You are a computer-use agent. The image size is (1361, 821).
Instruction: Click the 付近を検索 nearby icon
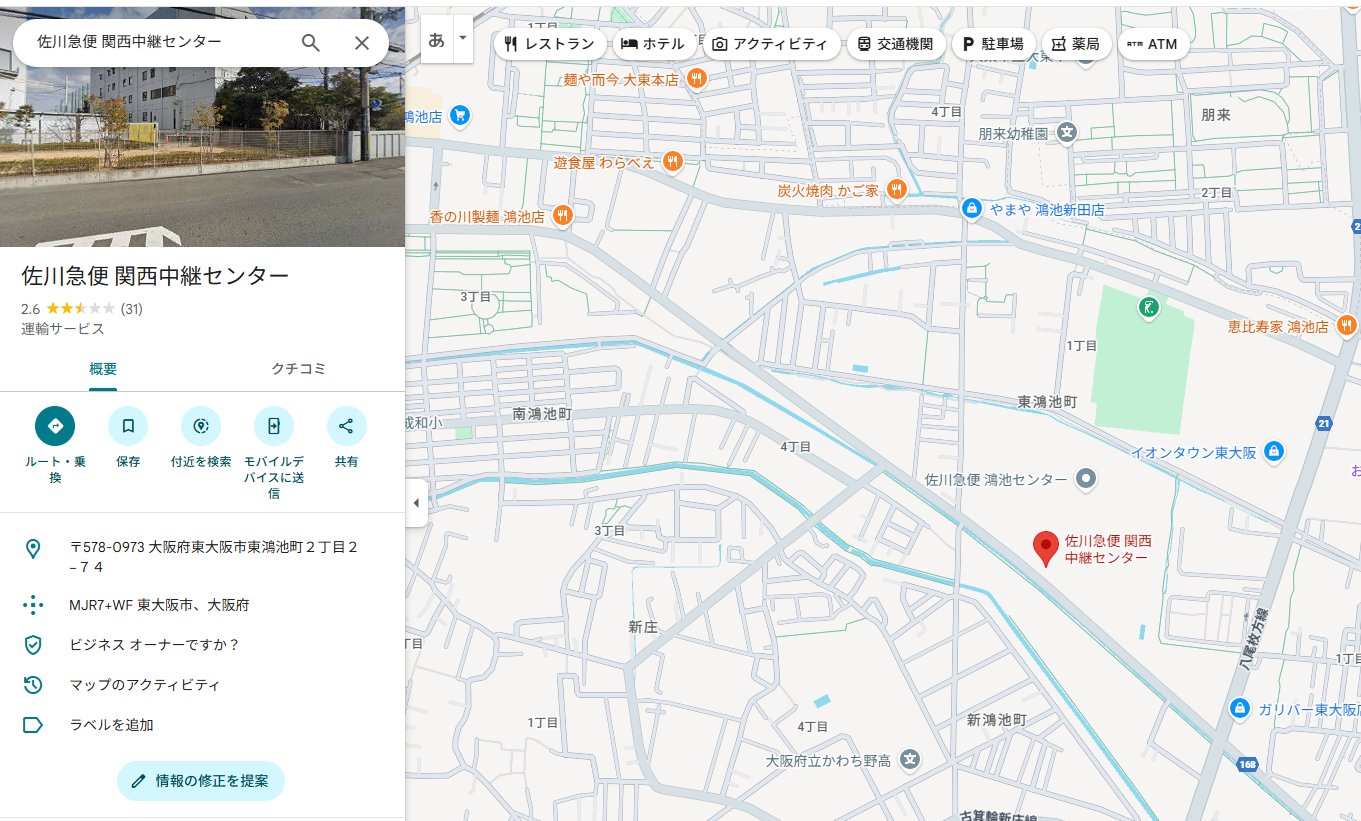pos(201,426)
